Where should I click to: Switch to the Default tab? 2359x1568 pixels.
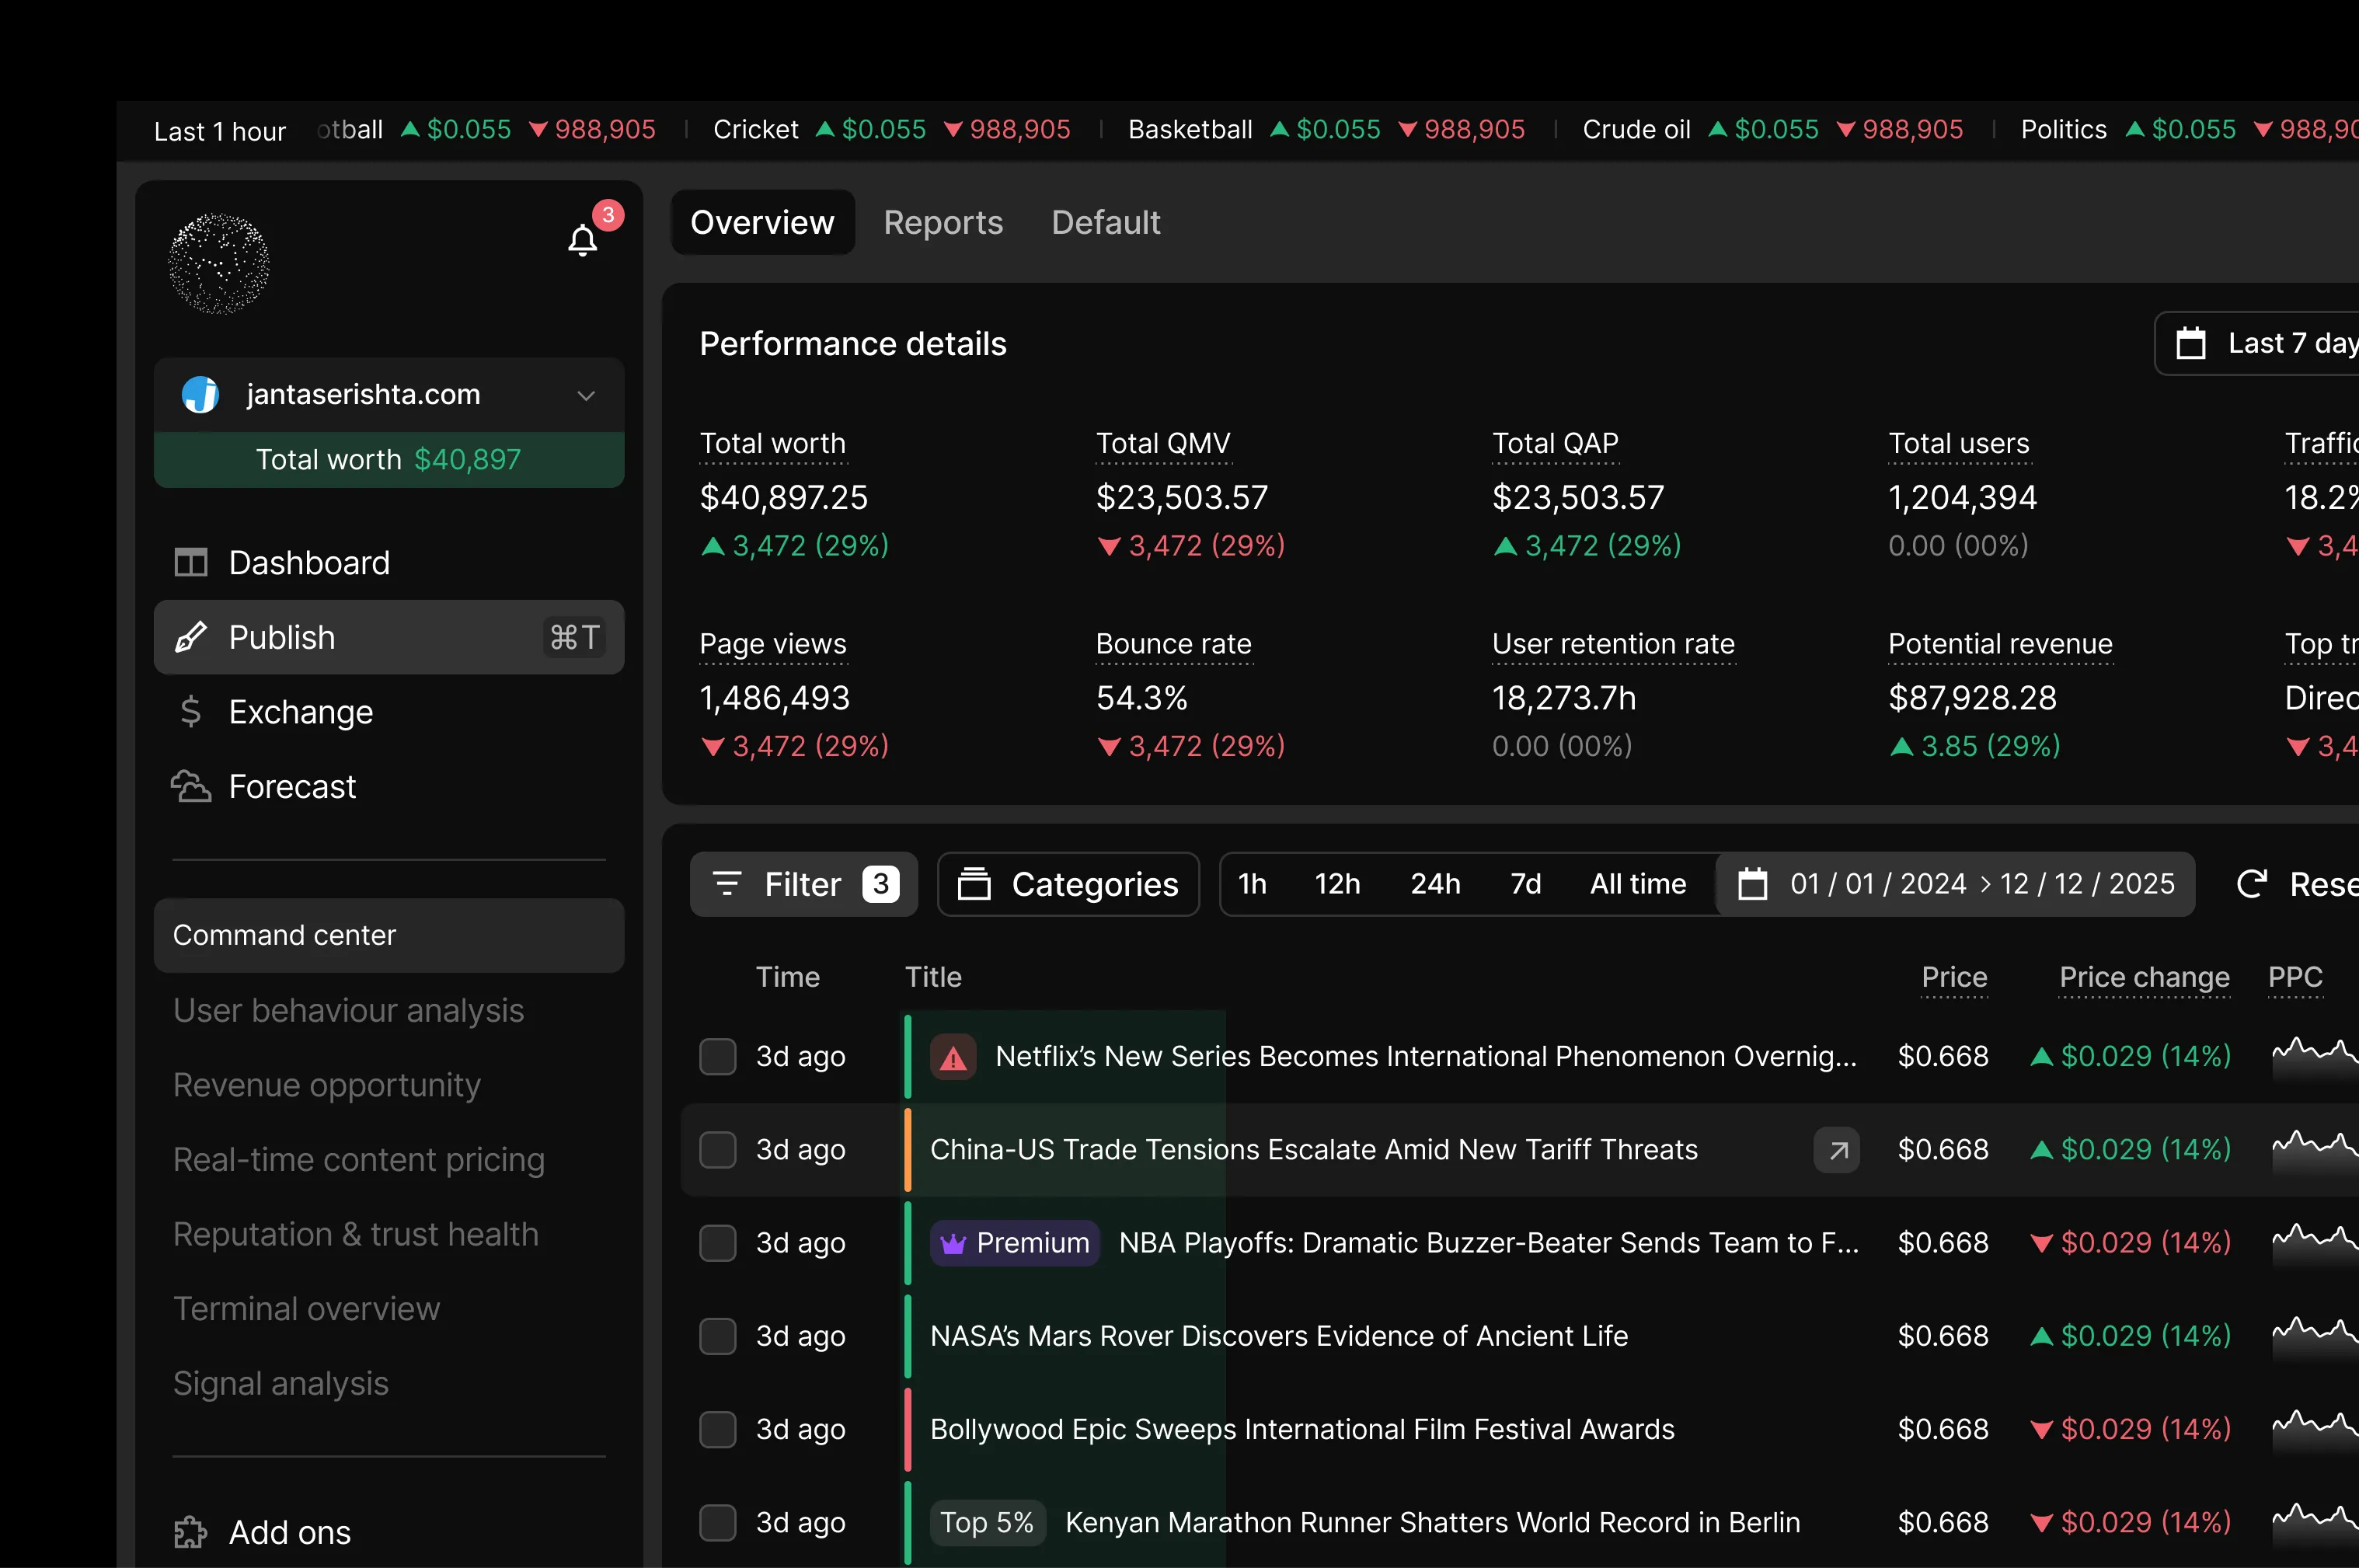[x=1106, y=222]
